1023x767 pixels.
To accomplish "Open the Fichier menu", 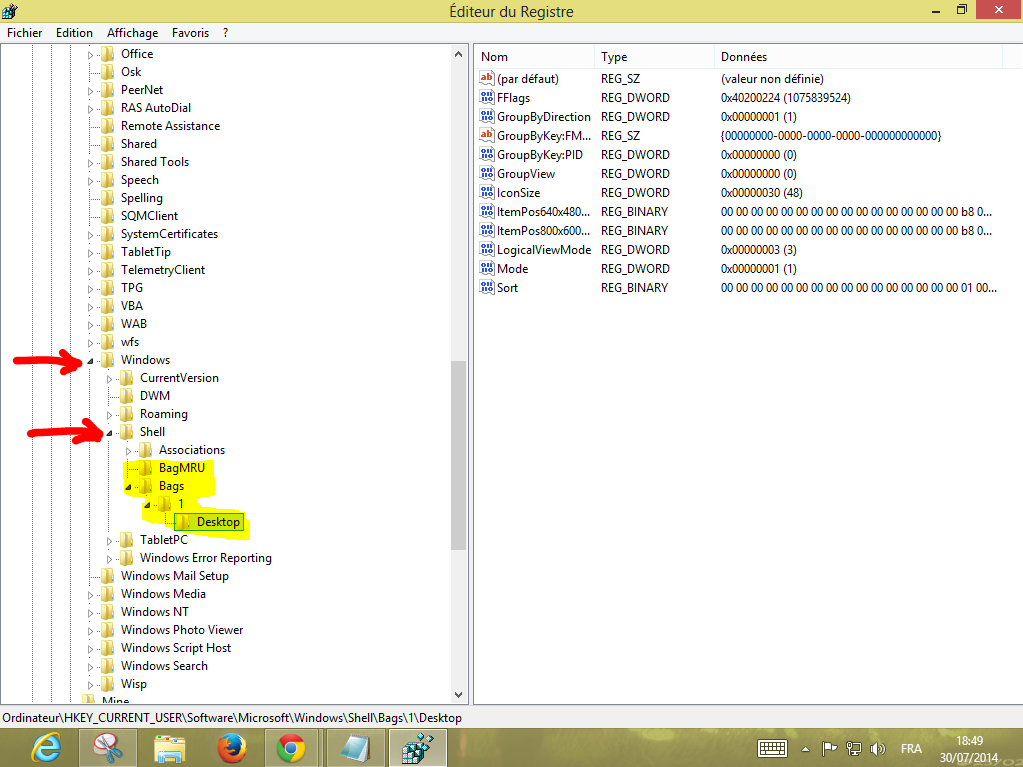I will [x=24, y=33].
